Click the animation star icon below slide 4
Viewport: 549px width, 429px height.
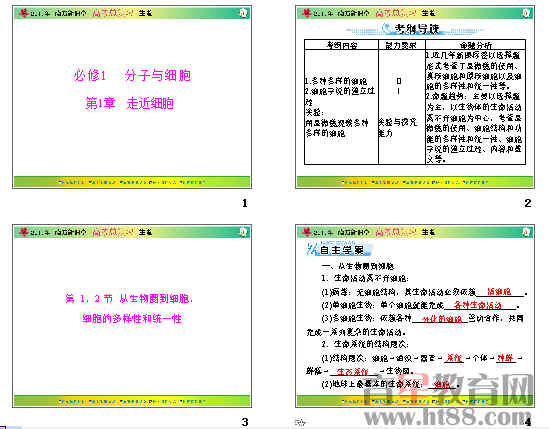click(300, 422)
